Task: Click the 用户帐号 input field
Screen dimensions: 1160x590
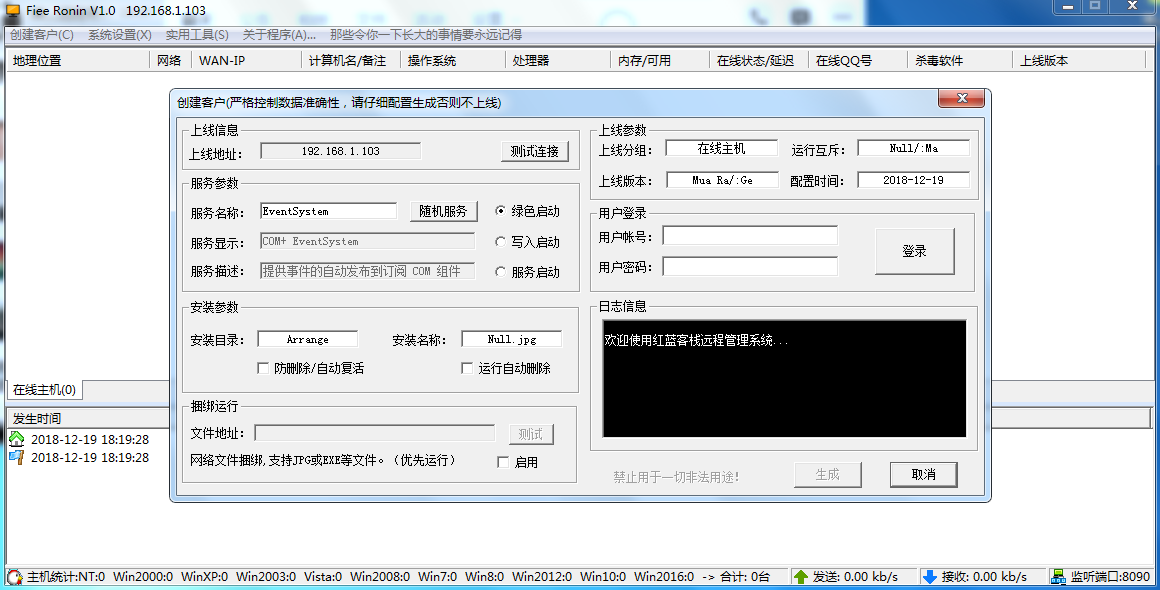Action: pyautogui.click(x=750, y=236)
